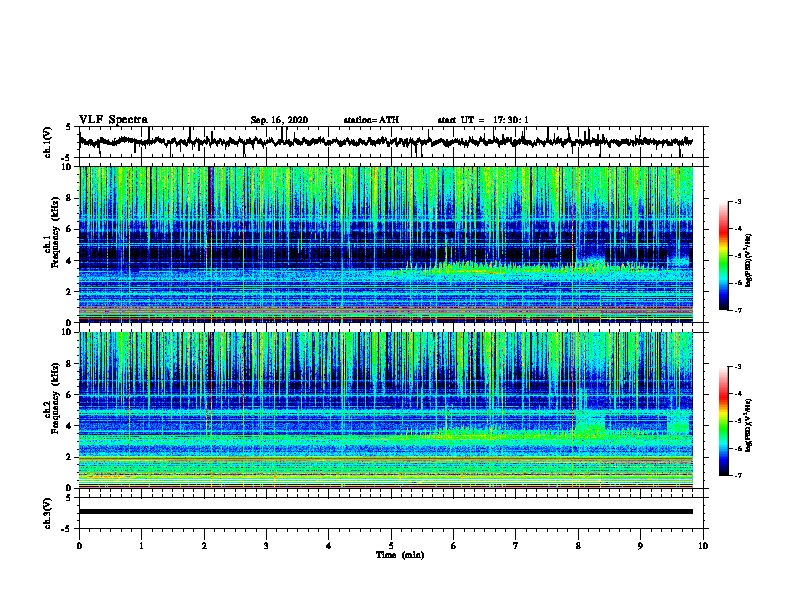
Task: Click the "station=ATH" header label
Action: point(371,120)
